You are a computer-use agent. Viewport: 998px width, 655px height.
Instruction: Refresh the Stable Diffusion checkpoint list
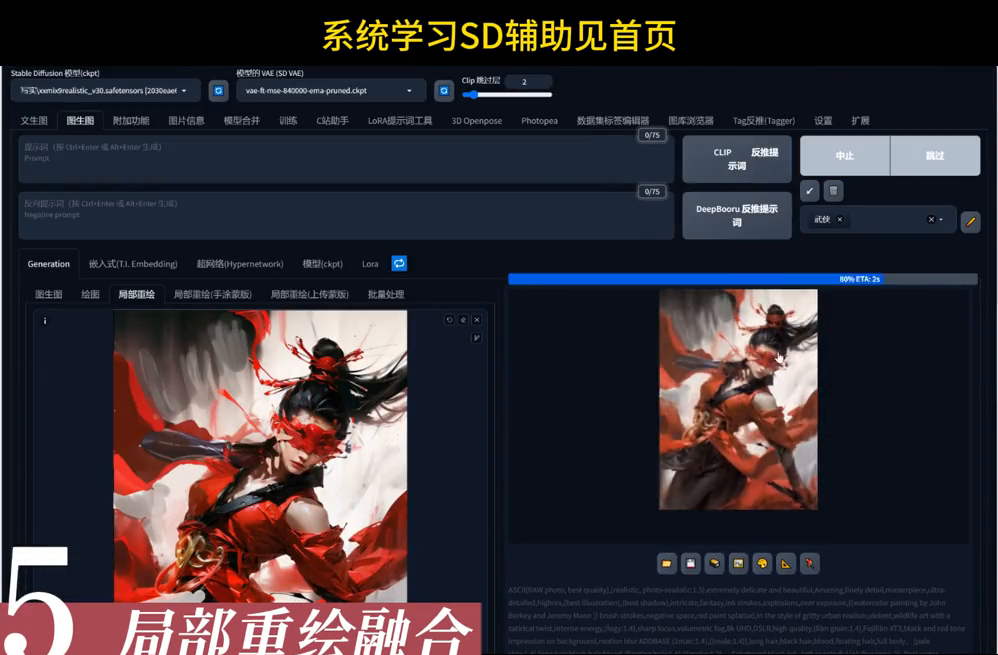point(218,91)
